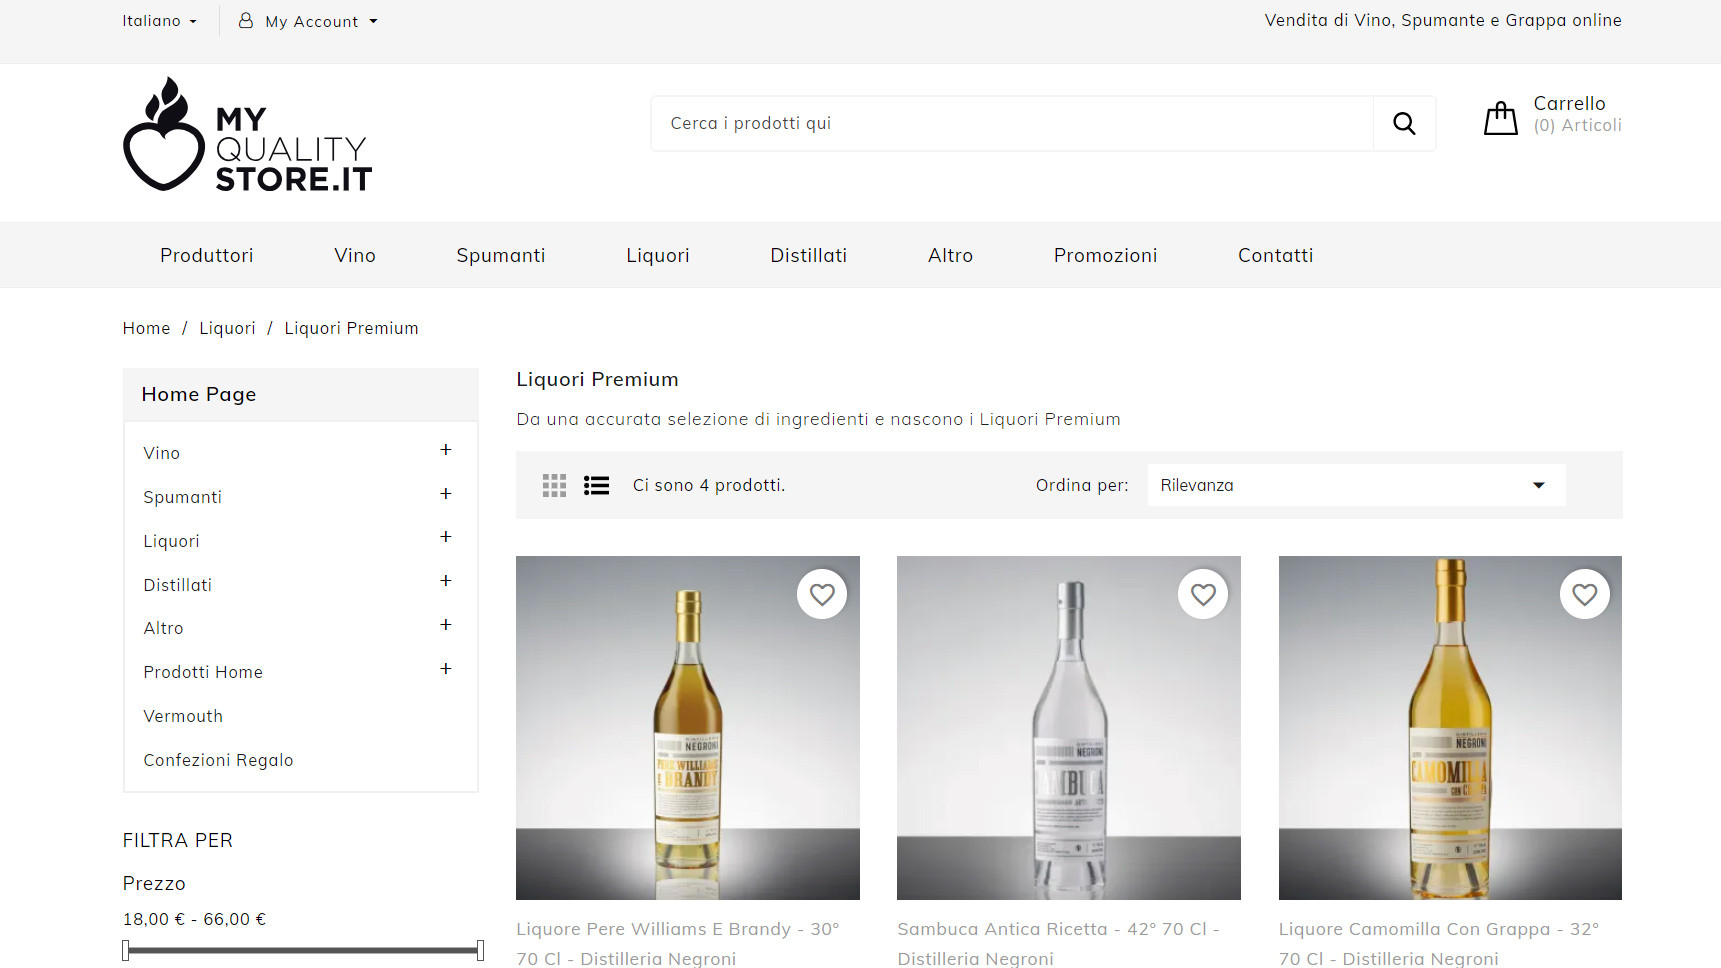
Task: Open Spumanti in the main navigation
Action: [x=500, y=256]
